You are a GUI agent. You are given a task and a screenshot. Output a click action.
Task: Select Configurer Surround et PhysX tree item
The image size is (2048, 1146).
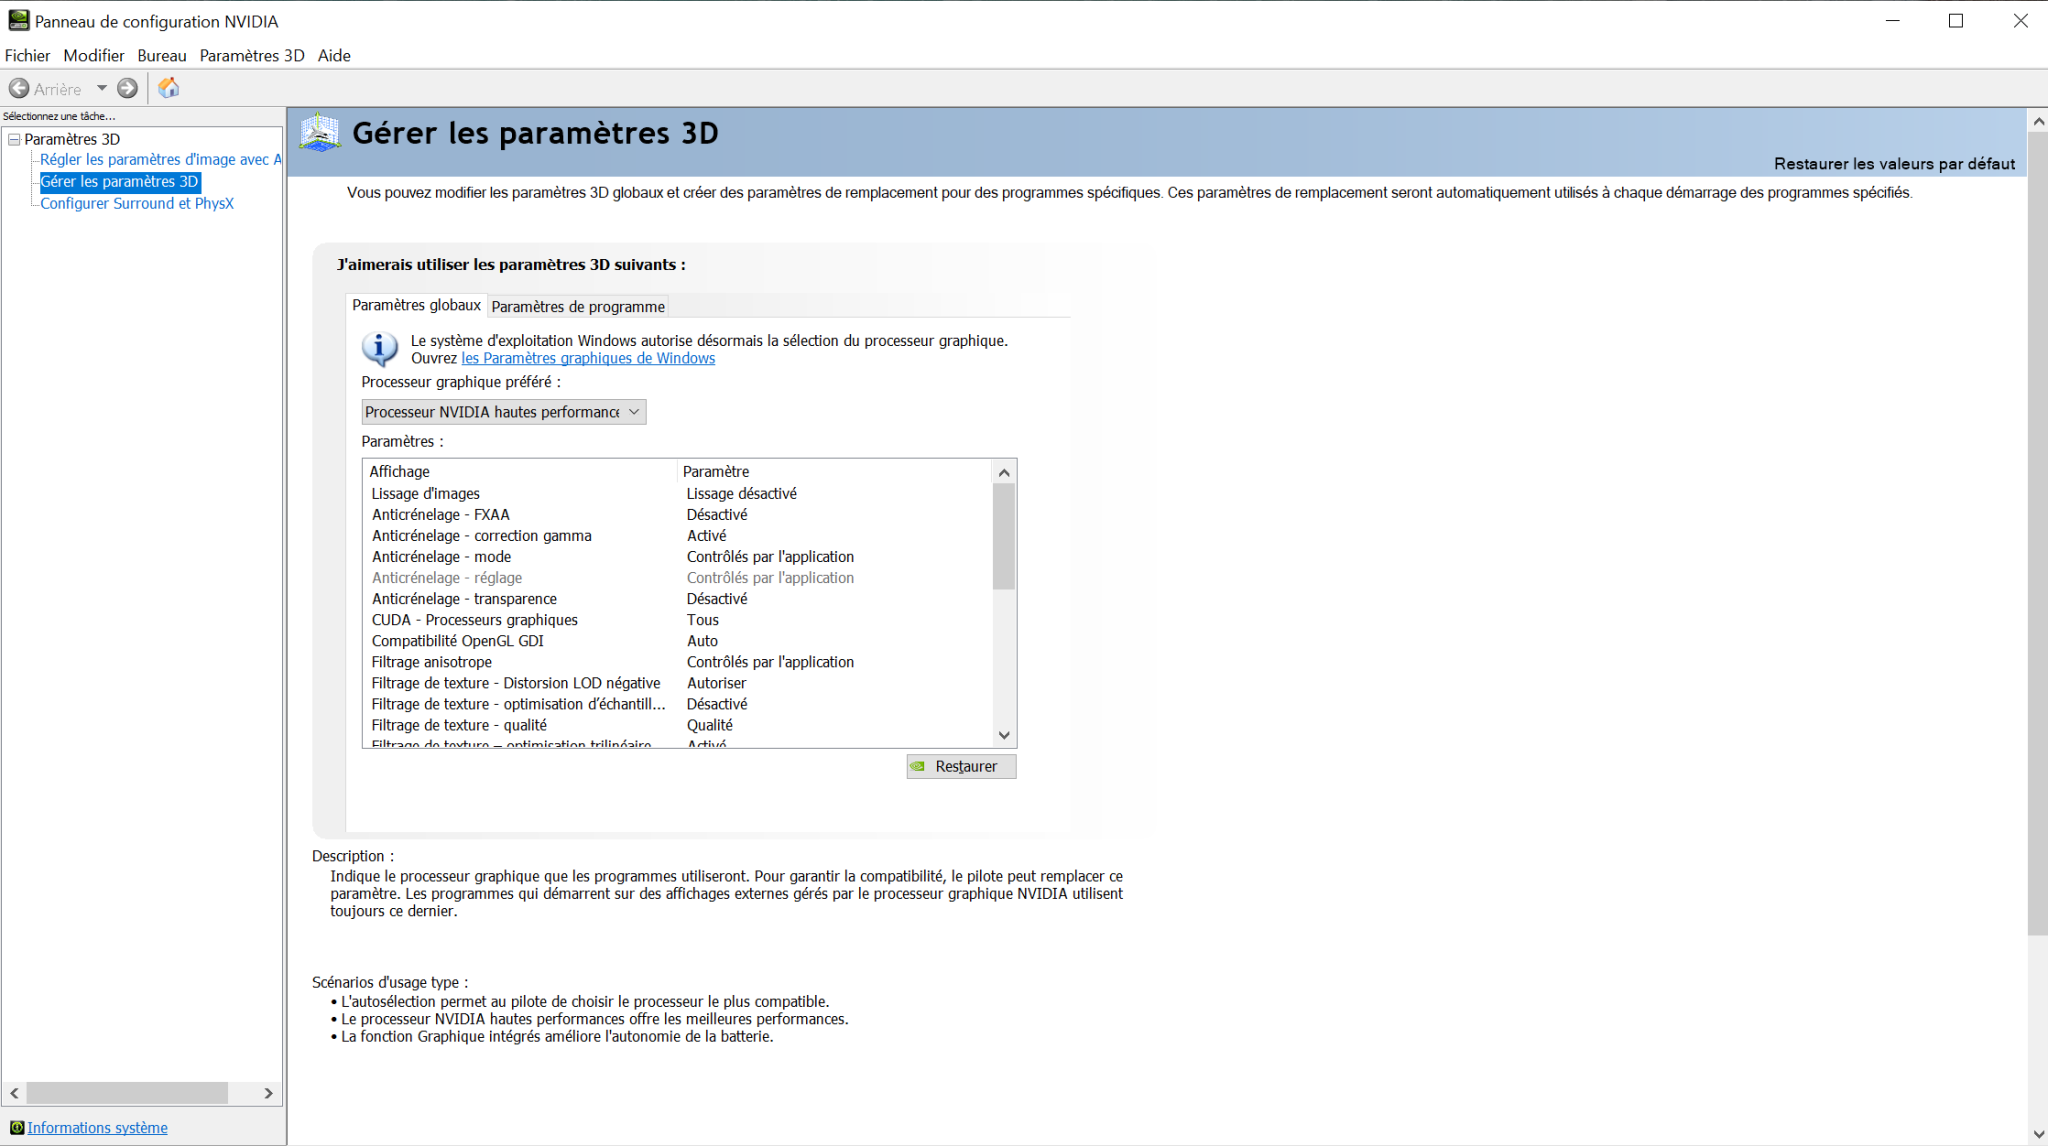(137, 204)
